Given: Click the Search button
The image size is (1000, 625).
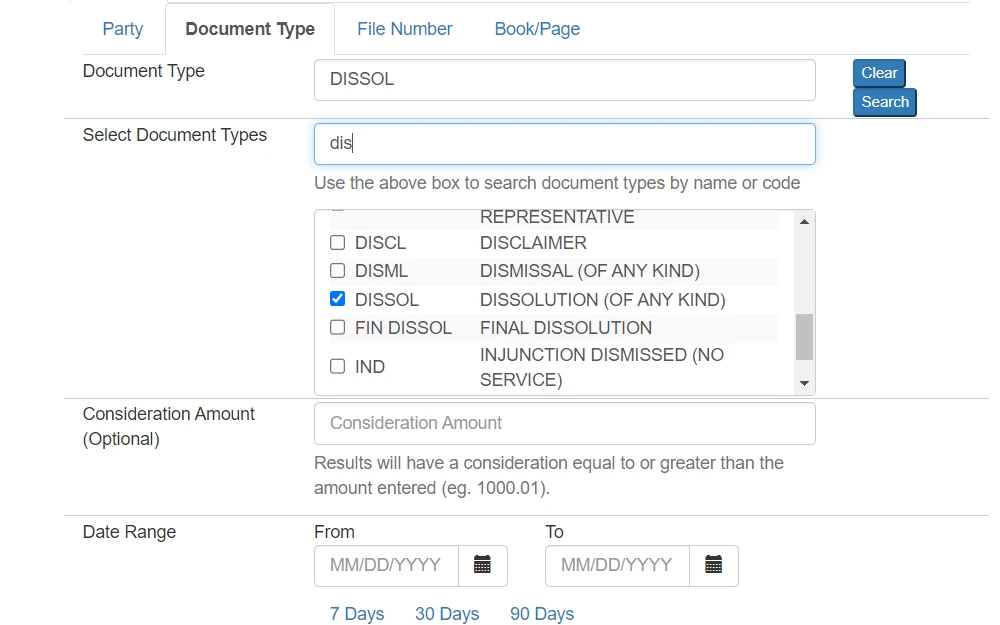Looking at the screenshot, I should 884,102.
